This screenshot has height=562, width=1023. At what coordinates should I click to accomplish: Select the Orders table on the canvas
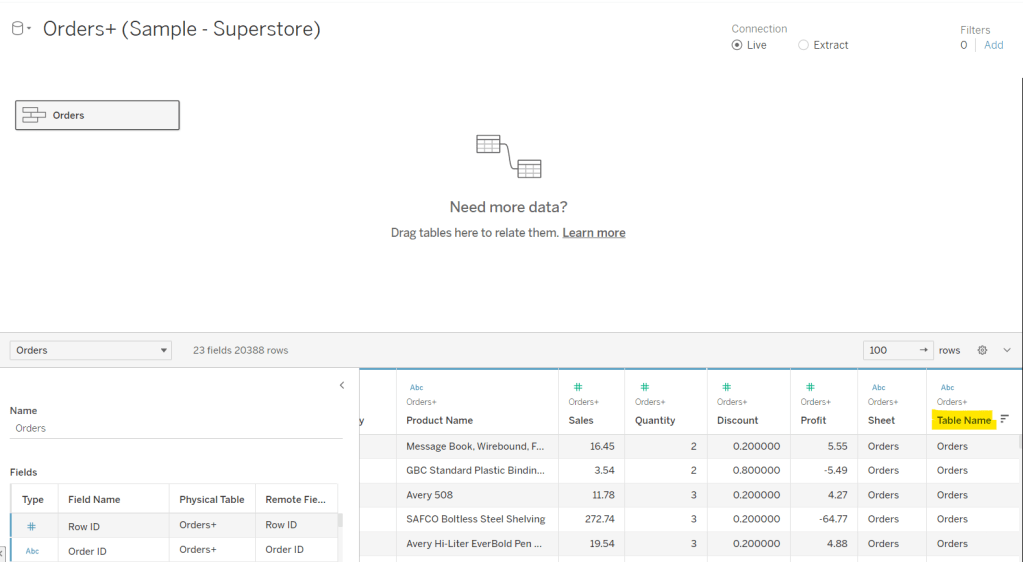tap(97, 115)
